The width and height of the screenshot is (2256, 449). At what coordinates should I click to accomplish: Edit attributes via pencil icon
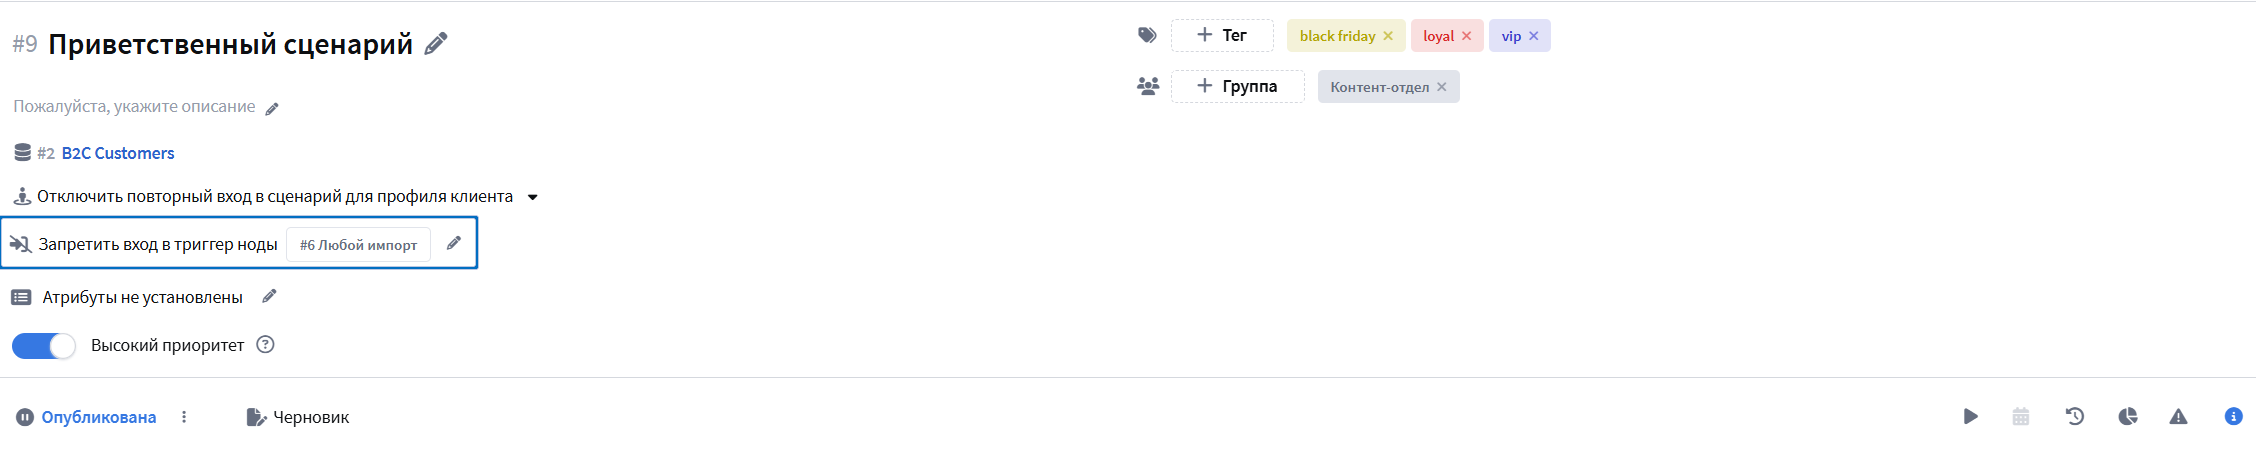tap(269, 296)
